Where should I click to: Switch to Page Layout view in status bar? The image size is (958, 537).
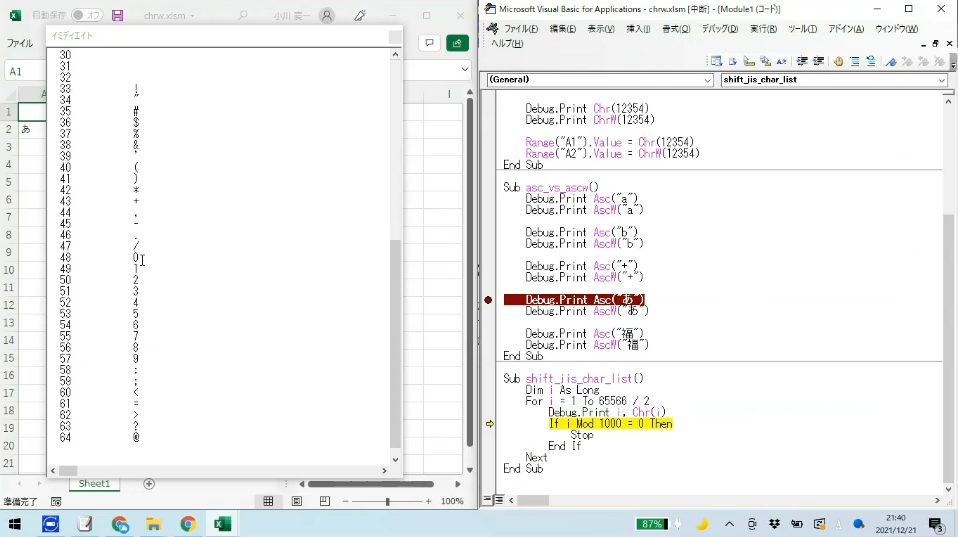pyautogui.click(x=295, y=501)
